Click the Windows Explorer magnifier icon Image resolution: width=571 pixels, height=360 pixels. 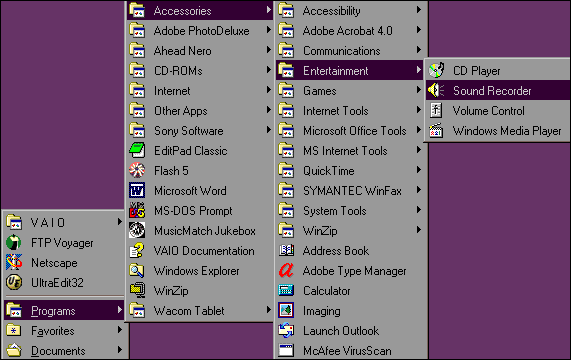(x=137, y=270)
